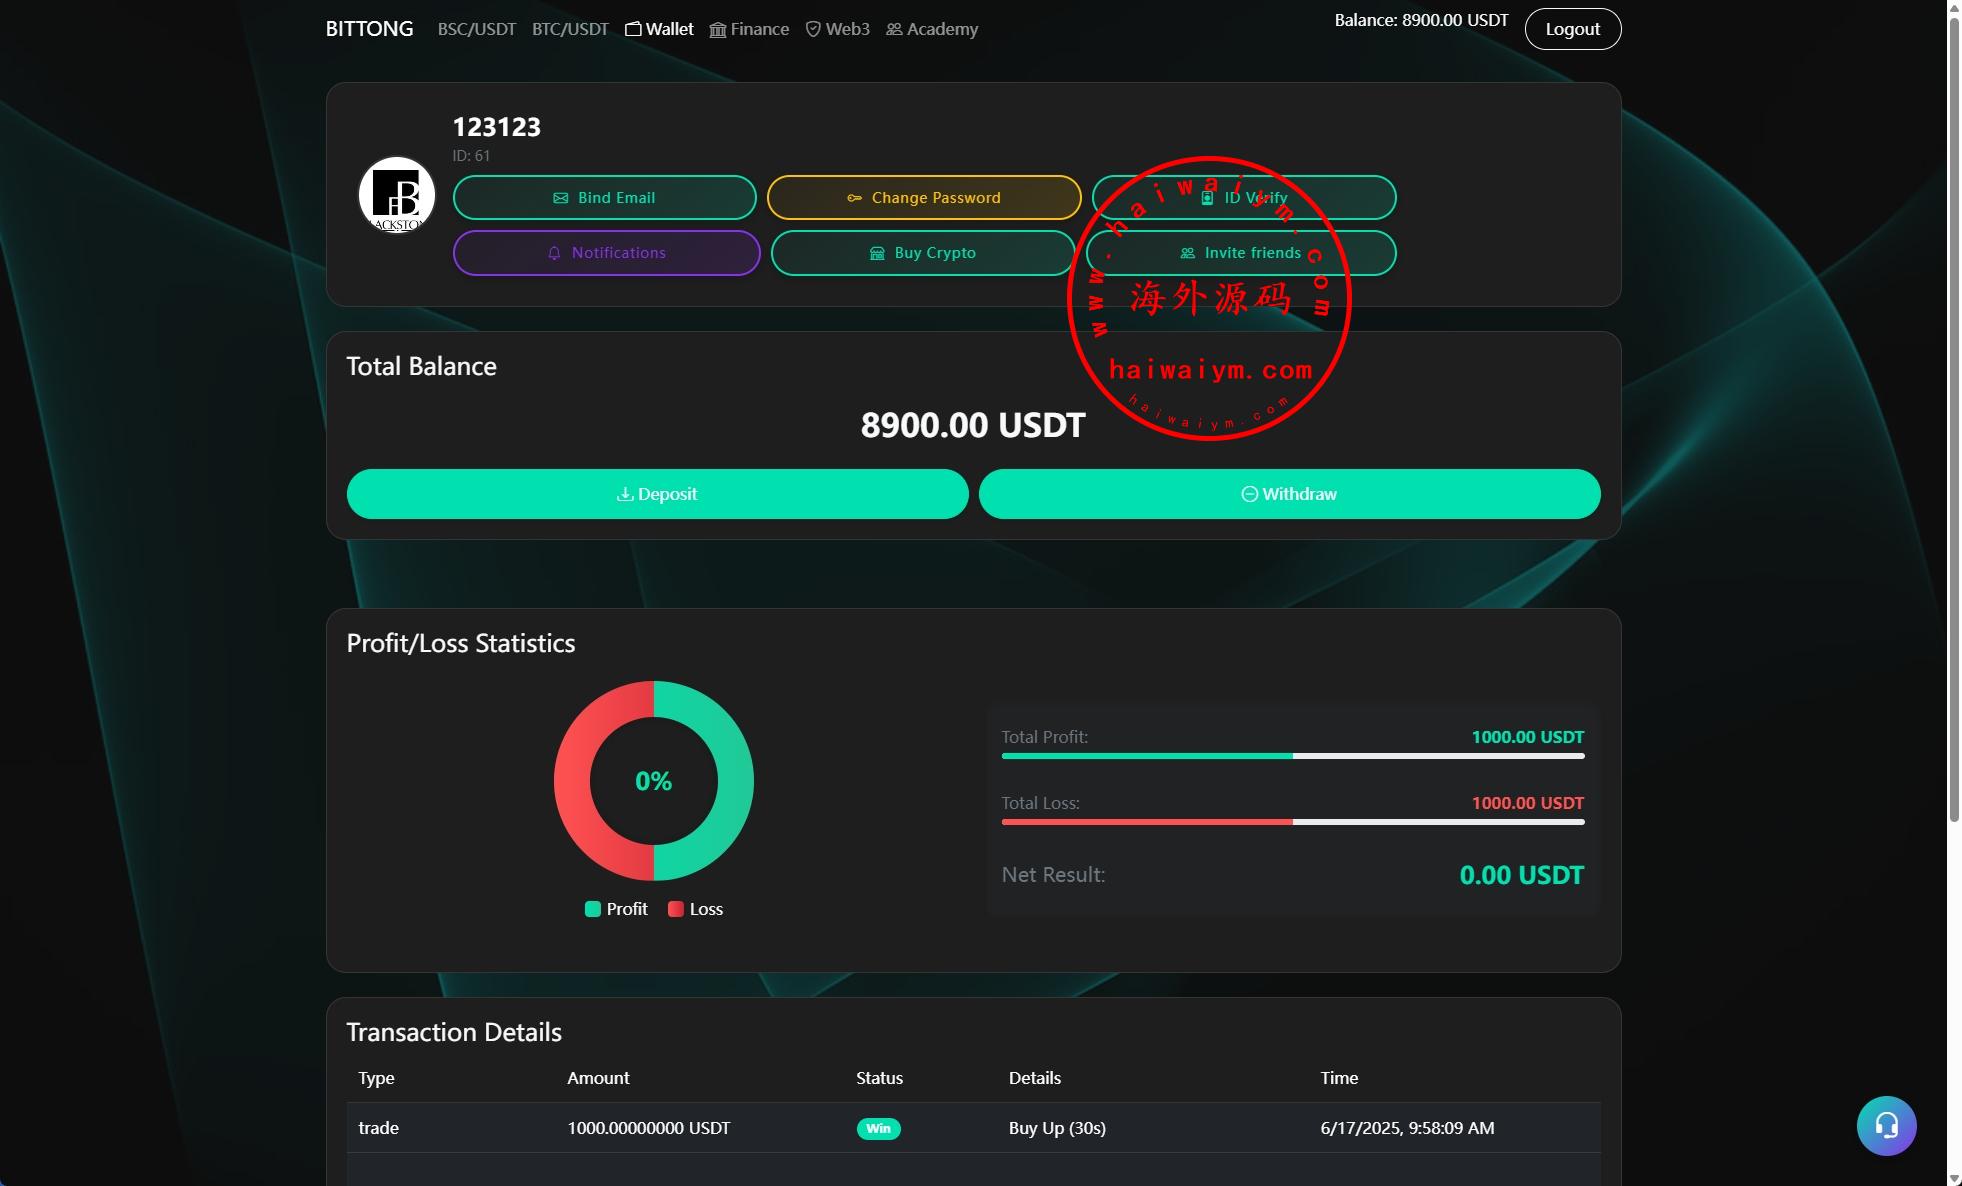The width and height of the screenshot is (1962, 1186).
Task: Open BTC/USDT trading pair
Action: [x=570, y=29]
